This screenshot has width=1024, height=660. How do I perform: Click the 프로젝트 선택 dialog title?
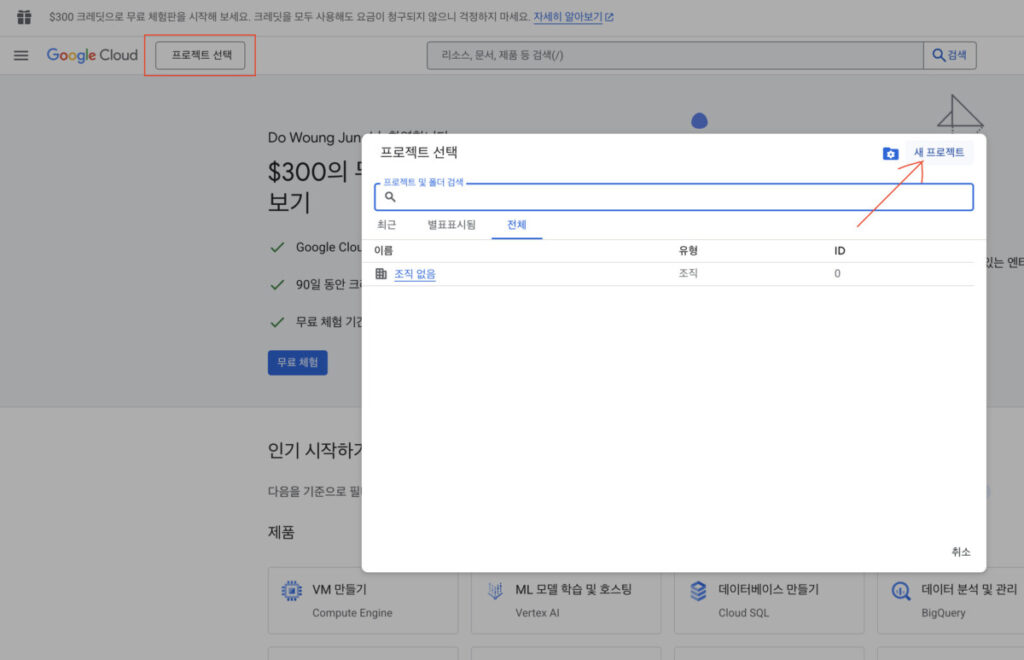click(419, 152)
